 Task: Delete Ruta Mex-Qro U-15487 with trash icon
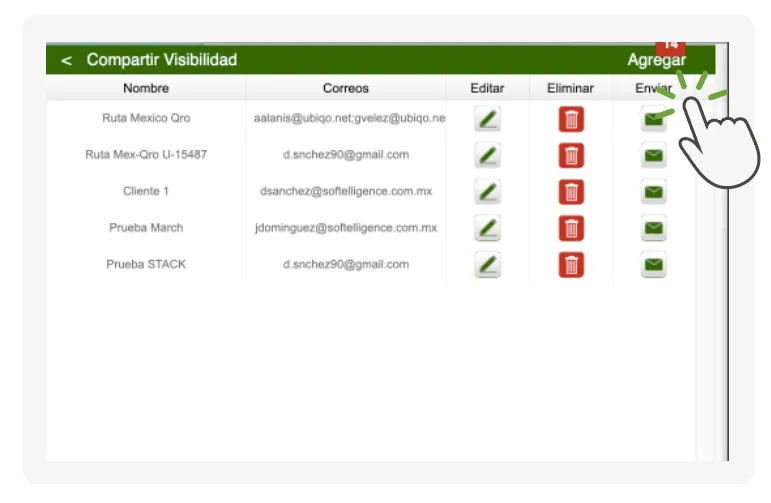[571, 155]
